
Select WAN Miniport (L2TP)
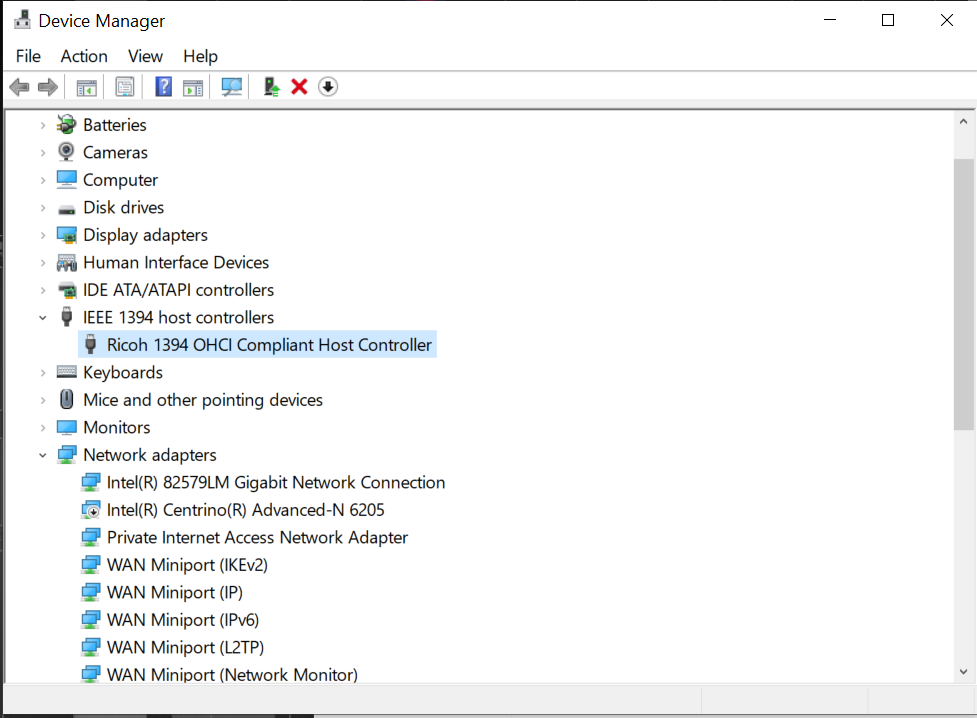tap(185, 647)
